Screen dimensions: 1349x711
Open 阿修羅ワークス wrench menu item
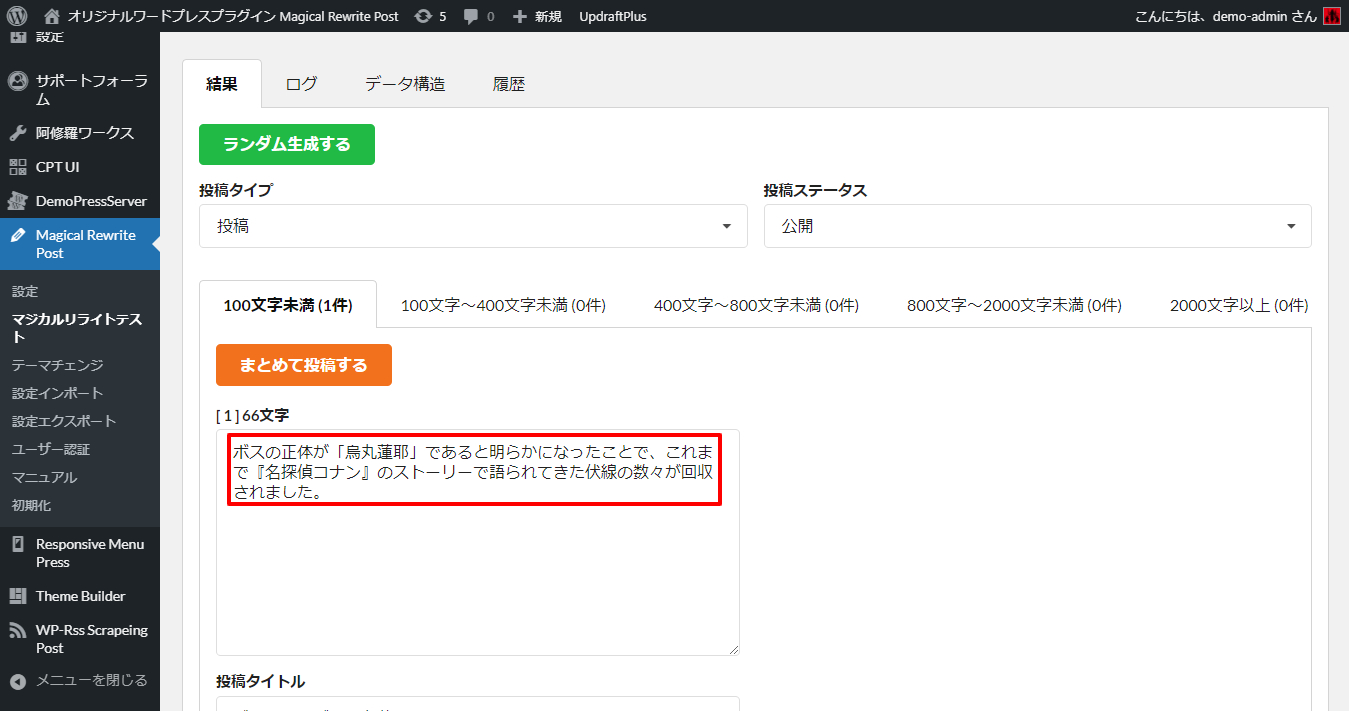point(84,133)
